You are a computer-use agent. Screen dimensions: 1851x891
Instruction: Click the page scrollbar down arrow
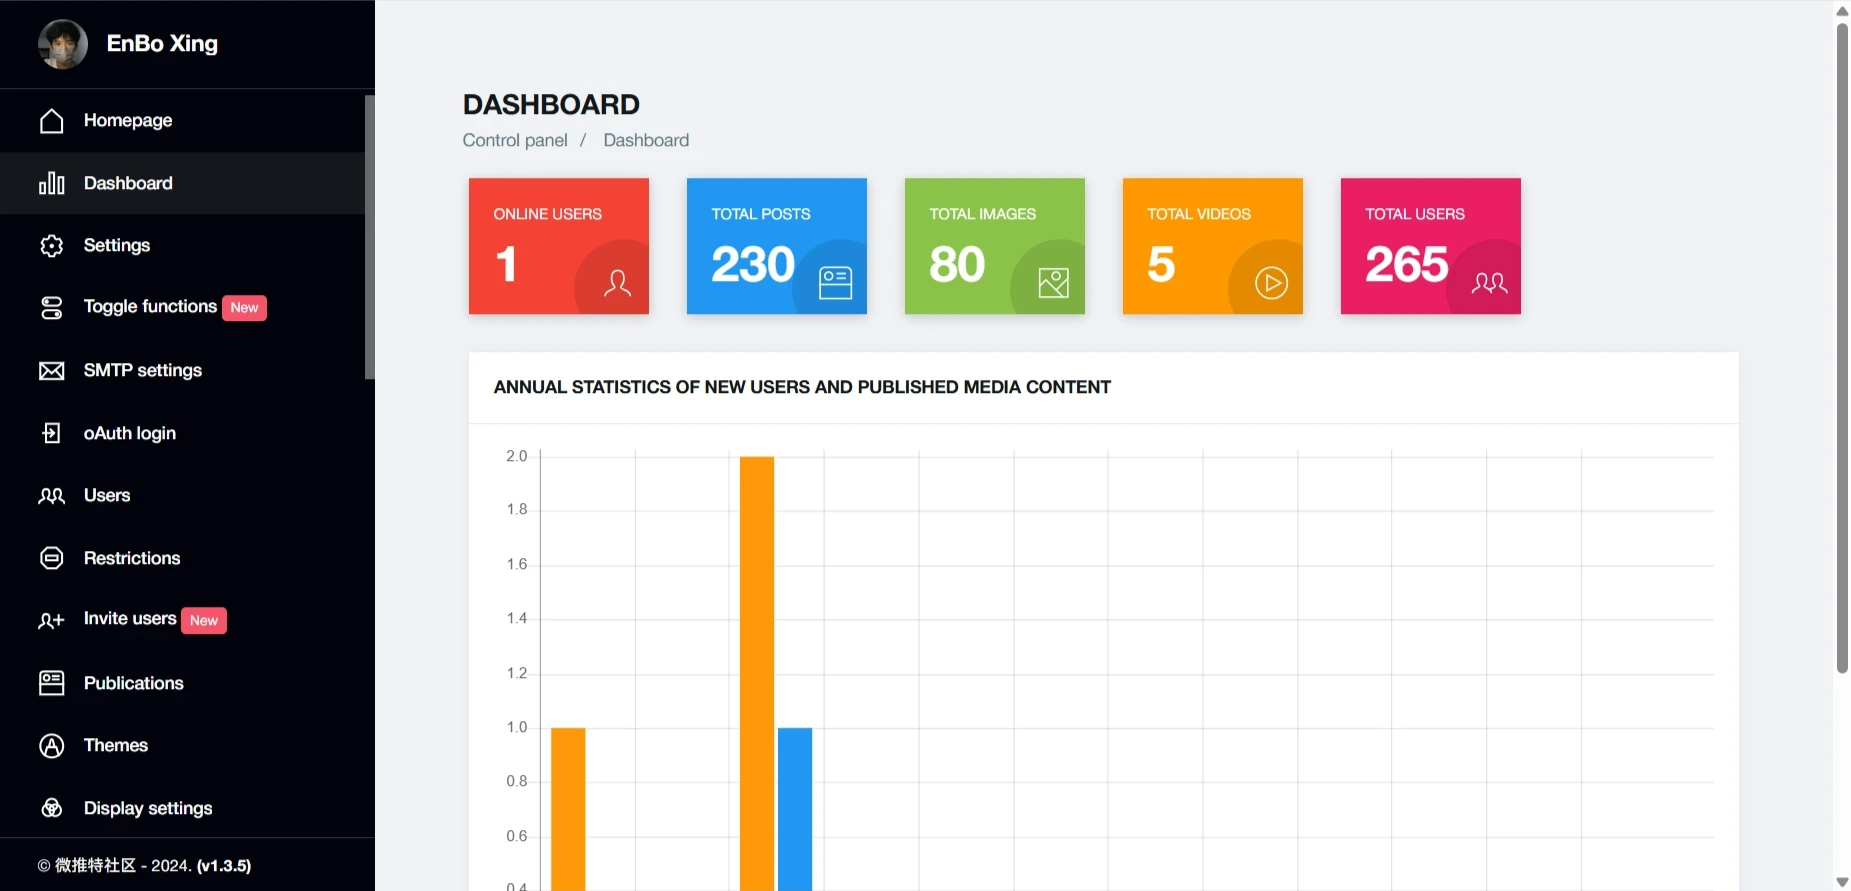1842,882
